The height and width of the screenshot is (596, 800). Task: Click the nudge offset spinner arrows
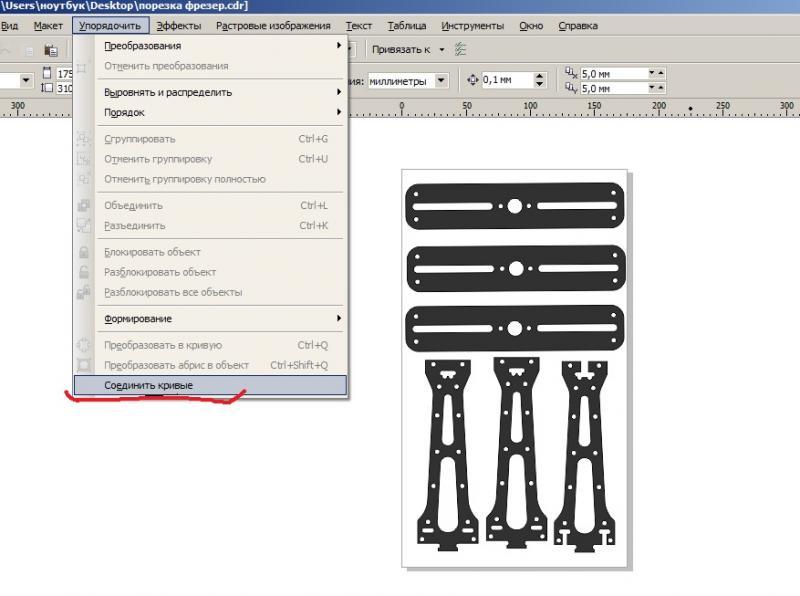540,80
